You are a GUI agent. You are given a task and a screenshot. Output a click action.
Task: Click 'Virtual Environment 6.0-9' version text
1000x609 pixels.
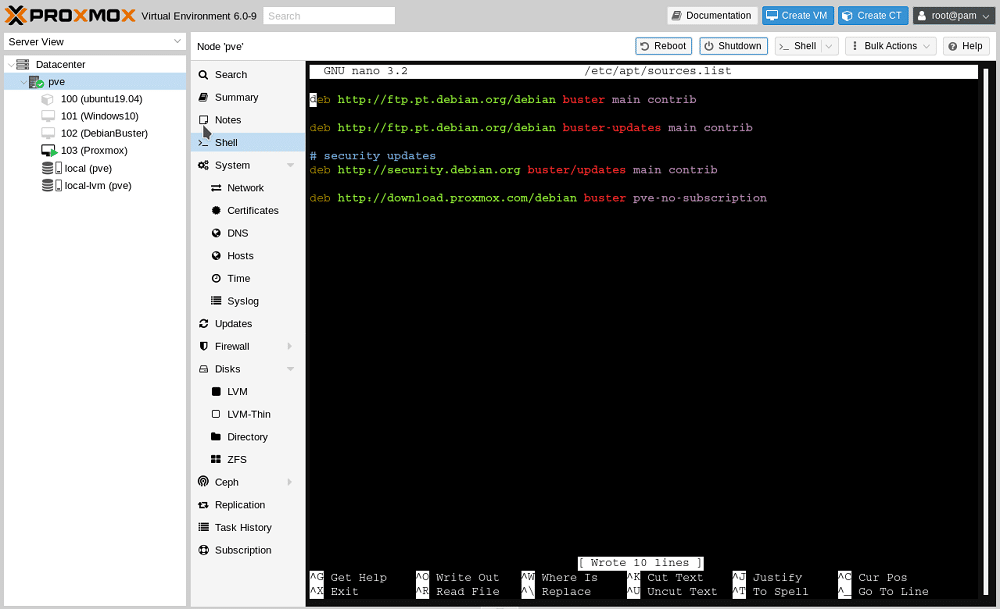point(199,16)
